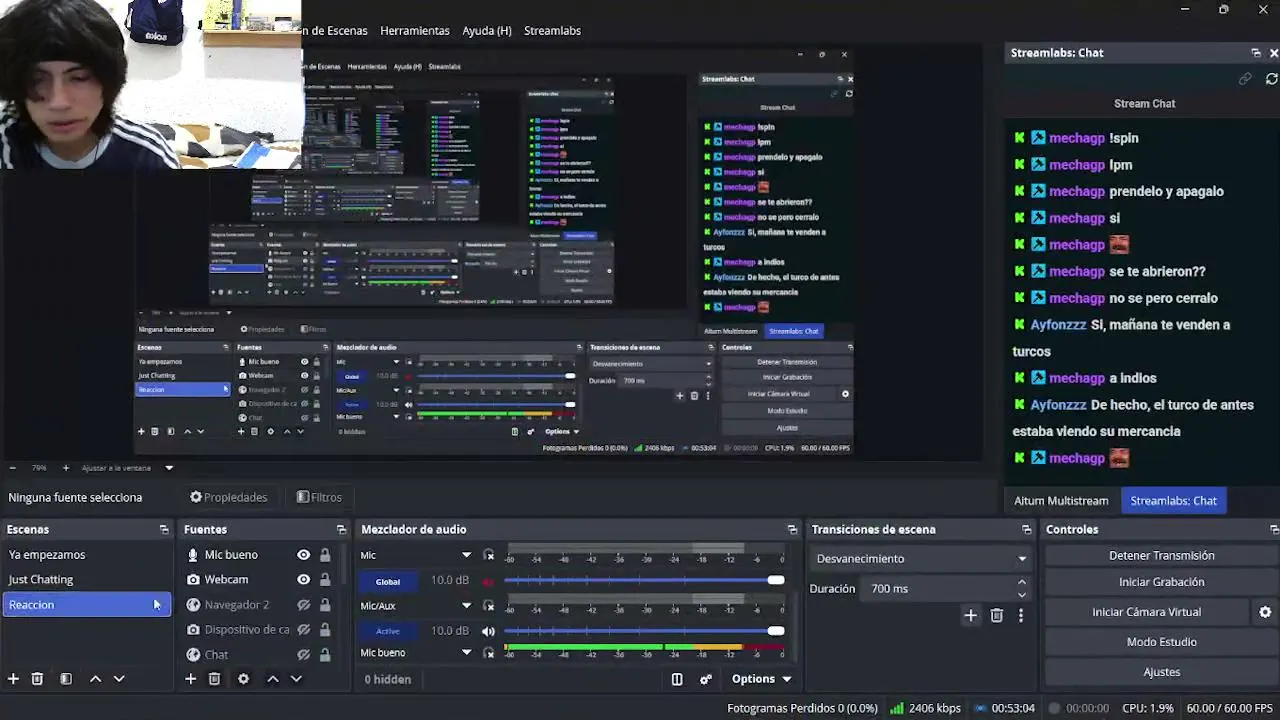Click Iniciar Cámara Virtual button

1147,612
